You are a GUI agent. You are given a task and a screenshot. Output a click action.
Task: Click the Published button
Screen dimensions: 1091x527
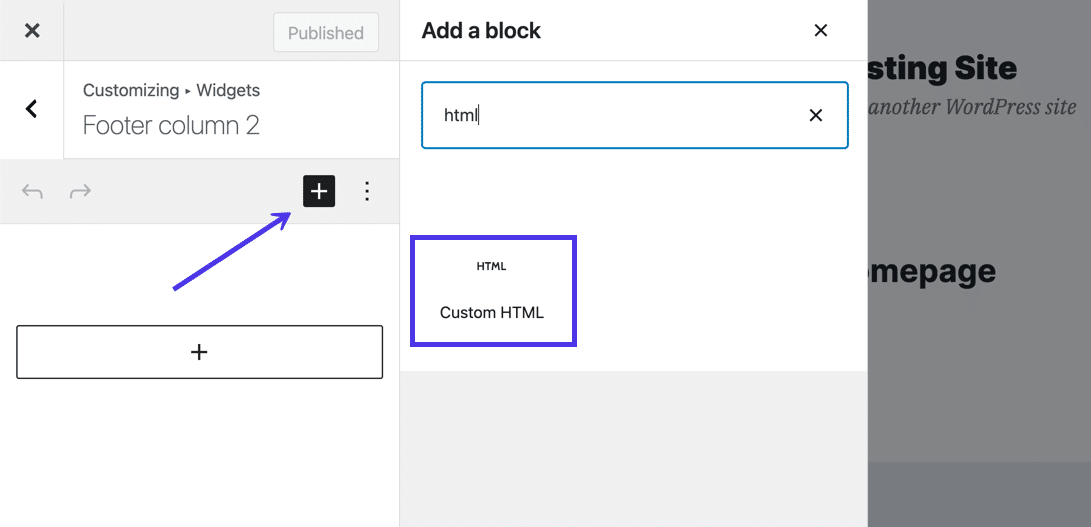pyautogui.click(x=325, y=33)
